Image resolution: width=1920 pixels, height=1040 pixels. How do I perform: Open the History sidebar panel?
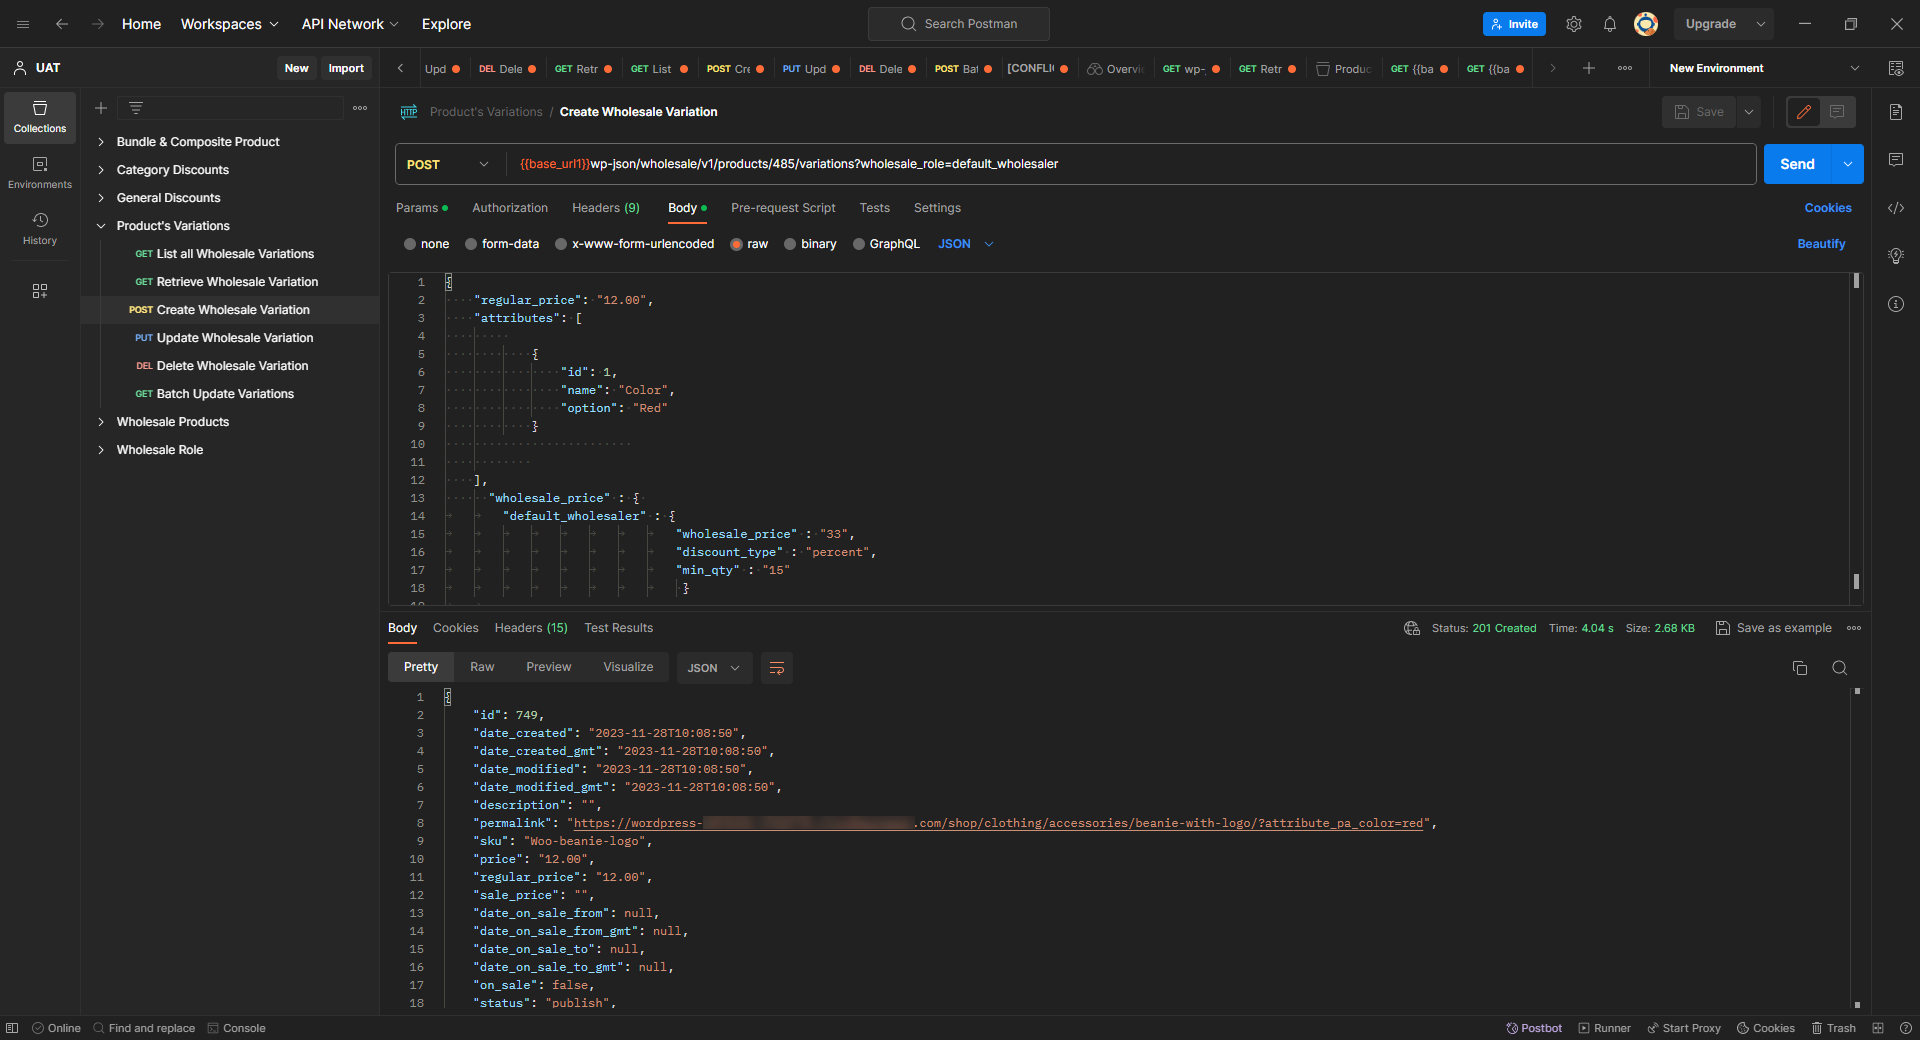pos(40,229)
